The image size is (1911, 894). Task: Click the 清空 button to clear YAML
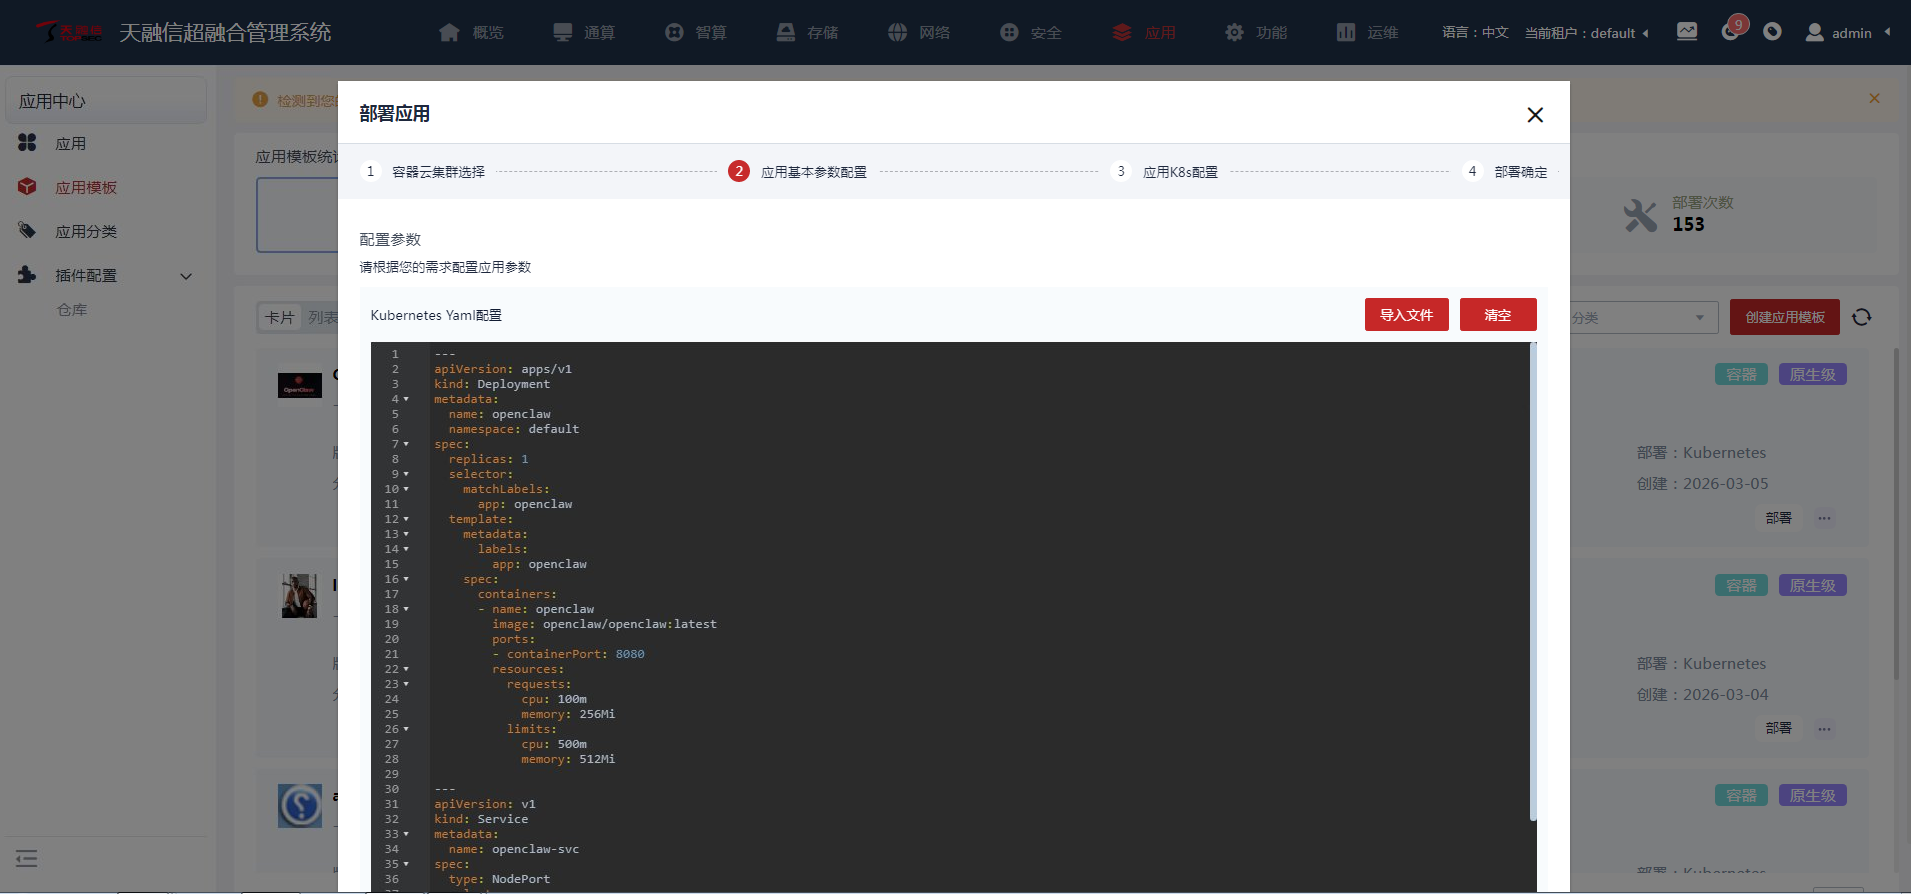click(x=1497, y=315)
